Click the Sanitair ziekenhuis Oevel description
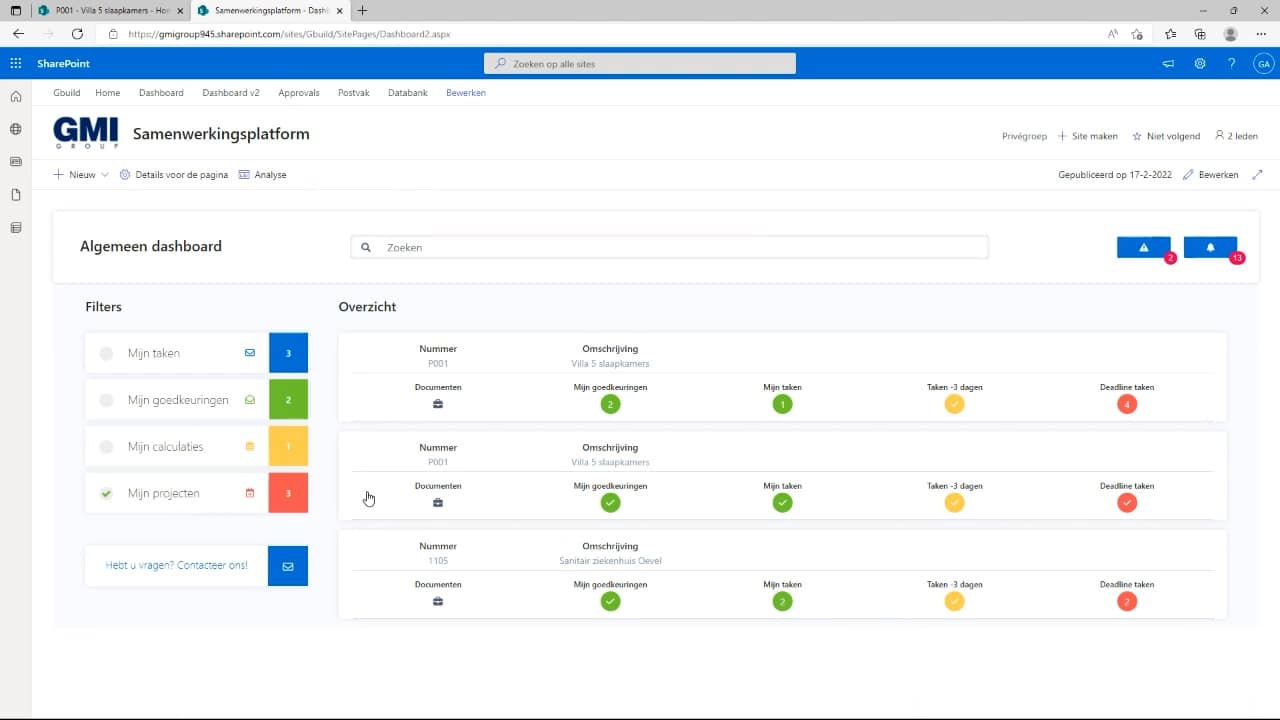 pyautogui.click(x=610, y=561)
